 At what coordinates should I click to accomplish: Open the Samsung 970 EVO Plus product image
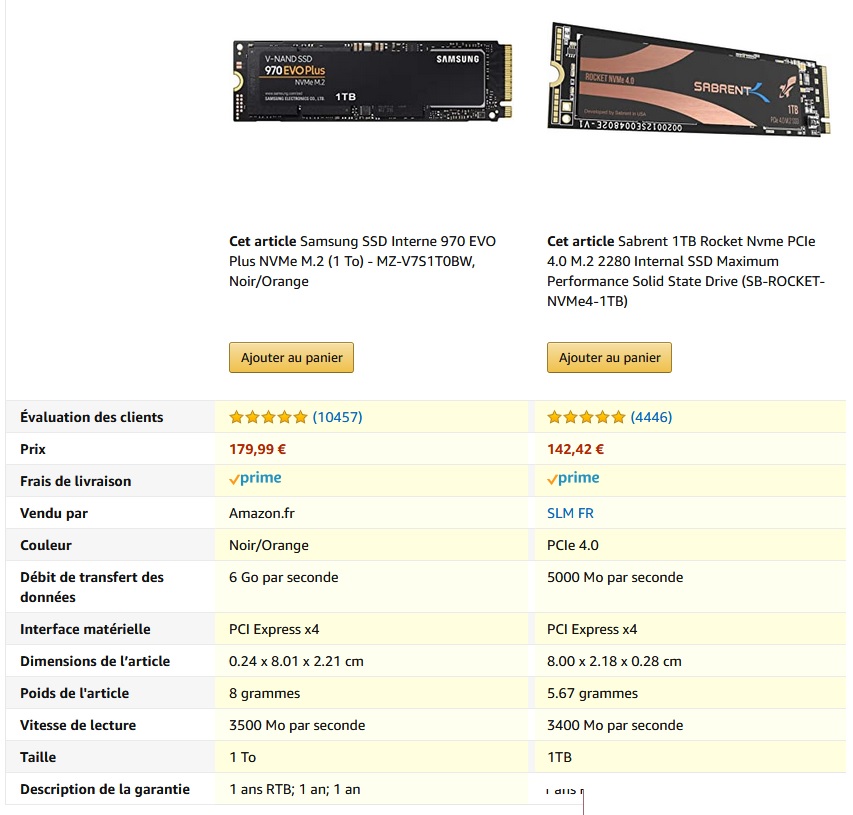point(373,81)
